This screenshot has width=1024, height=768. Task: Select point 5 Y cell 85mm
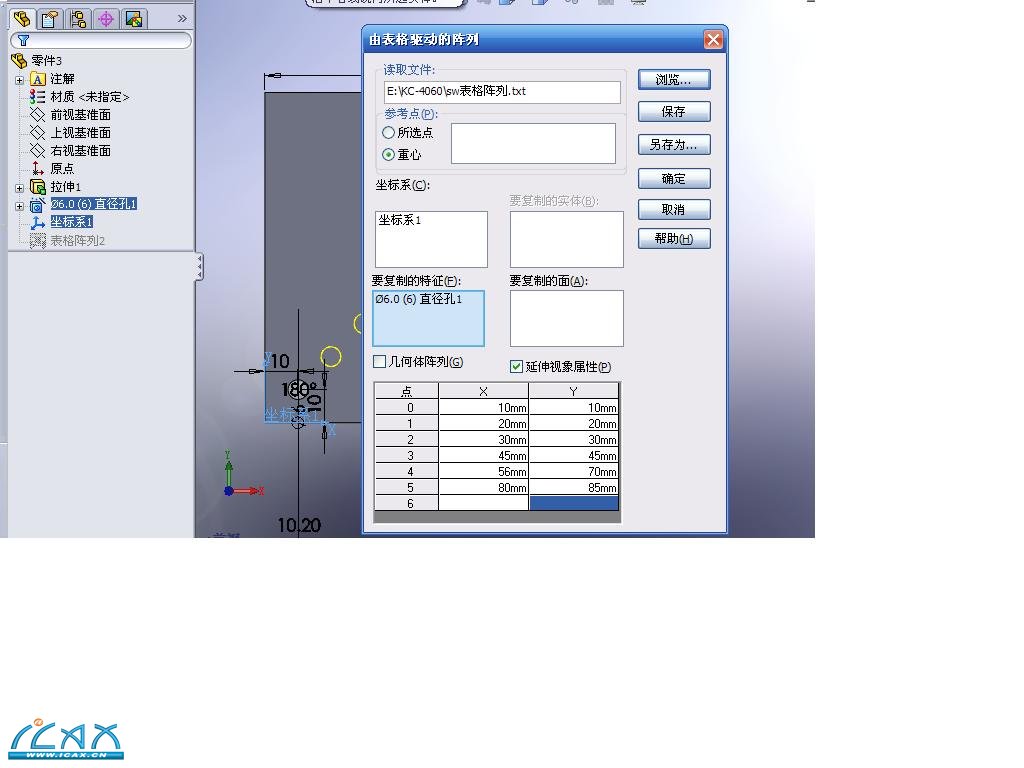(x=573, y=487)
